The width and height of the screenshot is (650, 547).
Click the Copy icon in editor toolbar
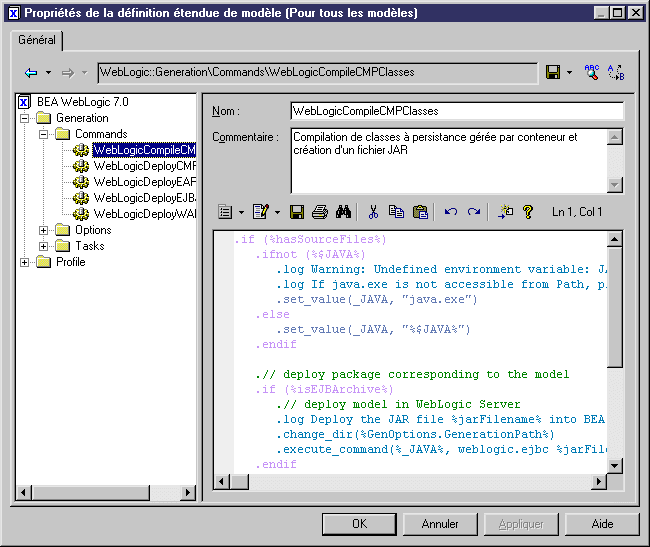pos(396,211)
